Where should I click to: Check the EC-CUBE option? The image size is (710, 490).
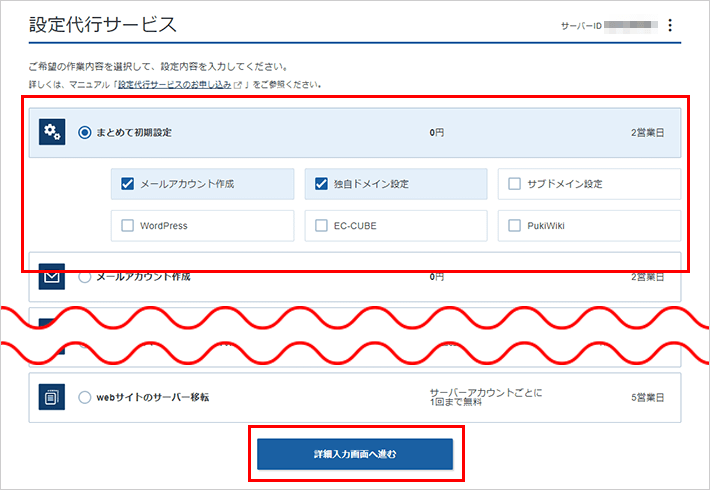[x=321, y=226]
